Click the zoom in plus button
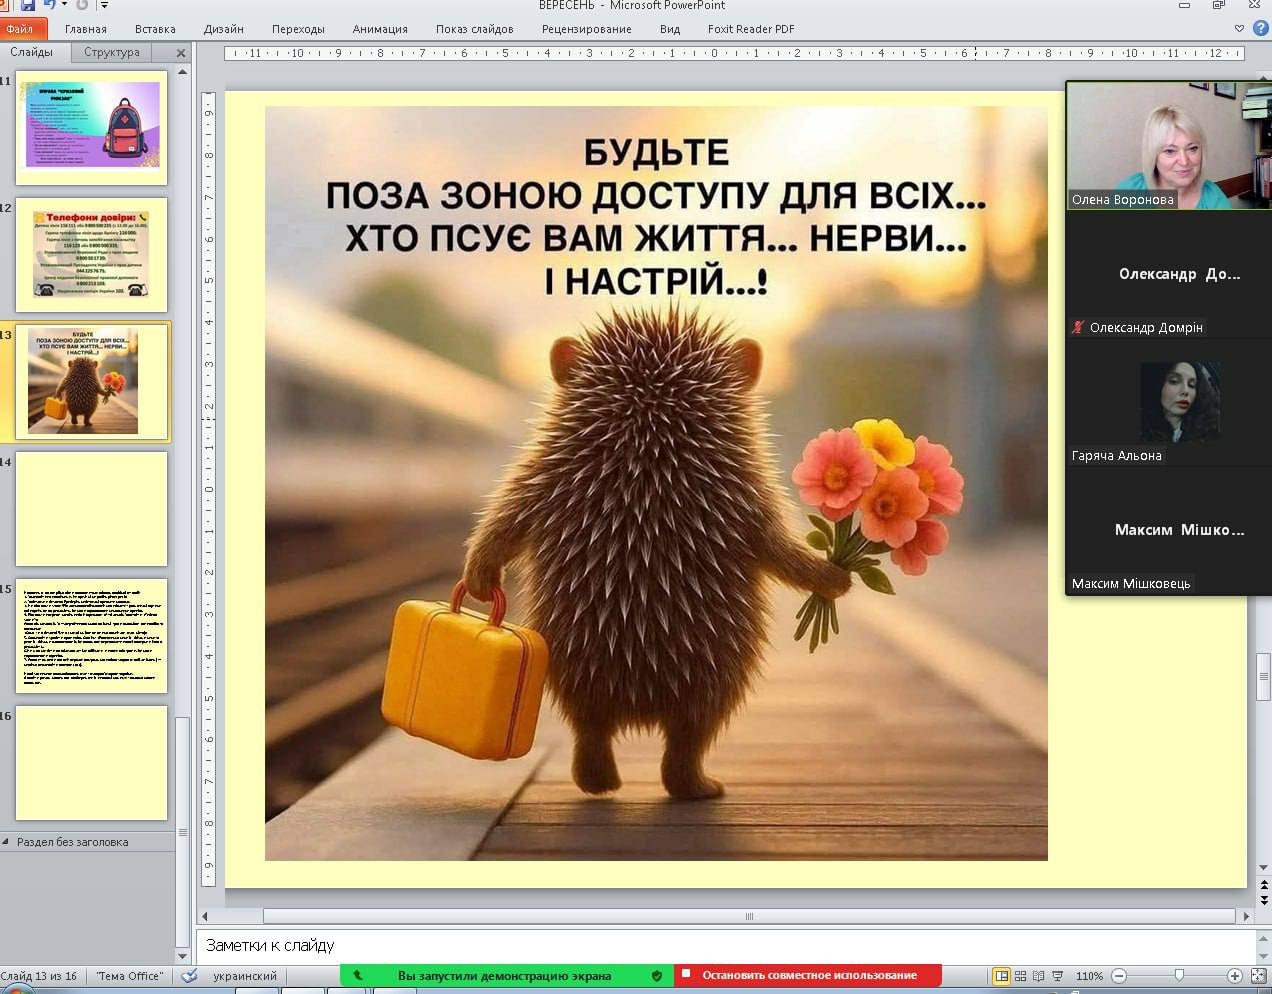This screenshot has height=994, width=1272. pos(1235,976)
